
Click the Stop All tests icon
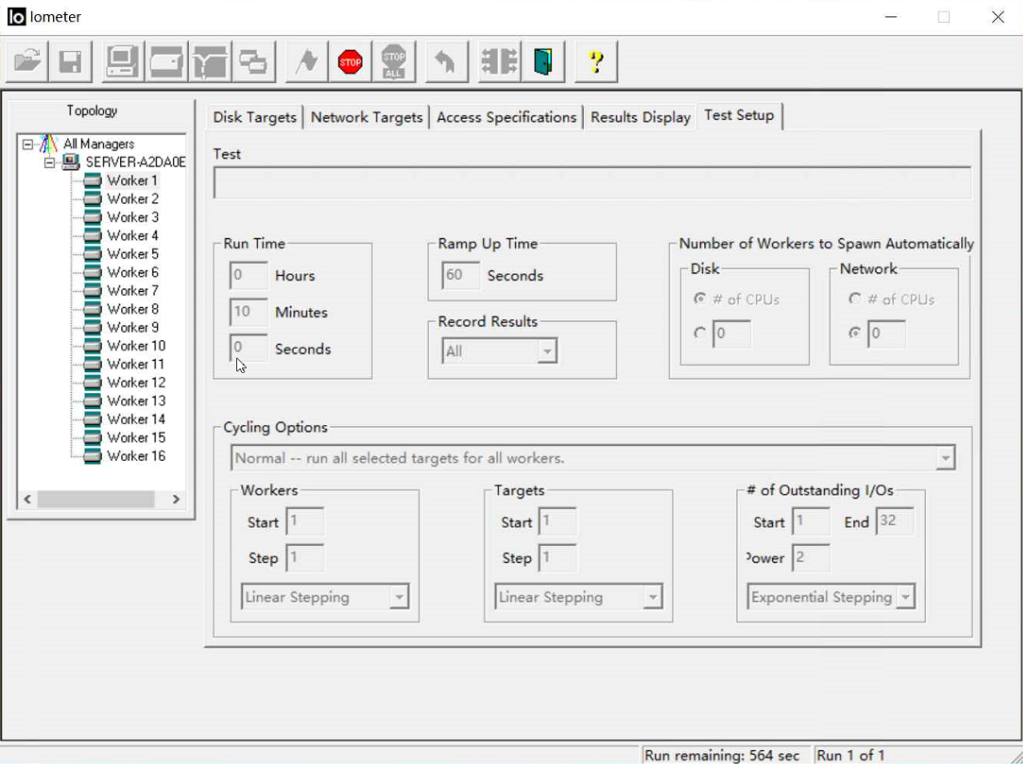click(x=394, y=62)
